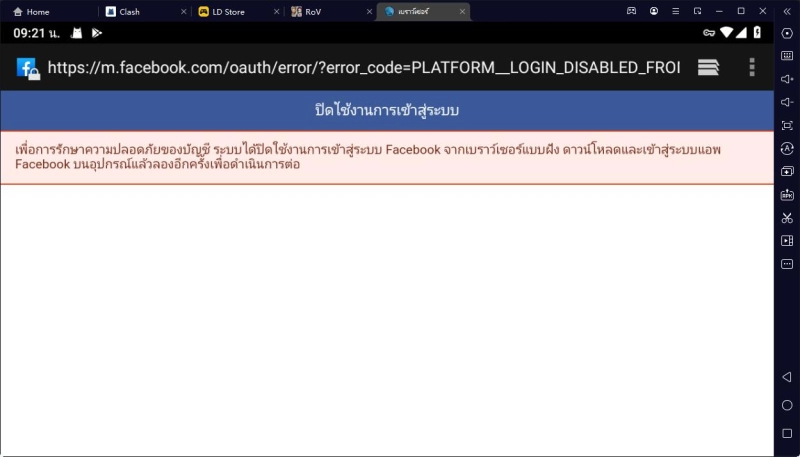This screenshot has height=457, width=800.
Task: Close the LD Store tab
Action: tap(277, 12)
